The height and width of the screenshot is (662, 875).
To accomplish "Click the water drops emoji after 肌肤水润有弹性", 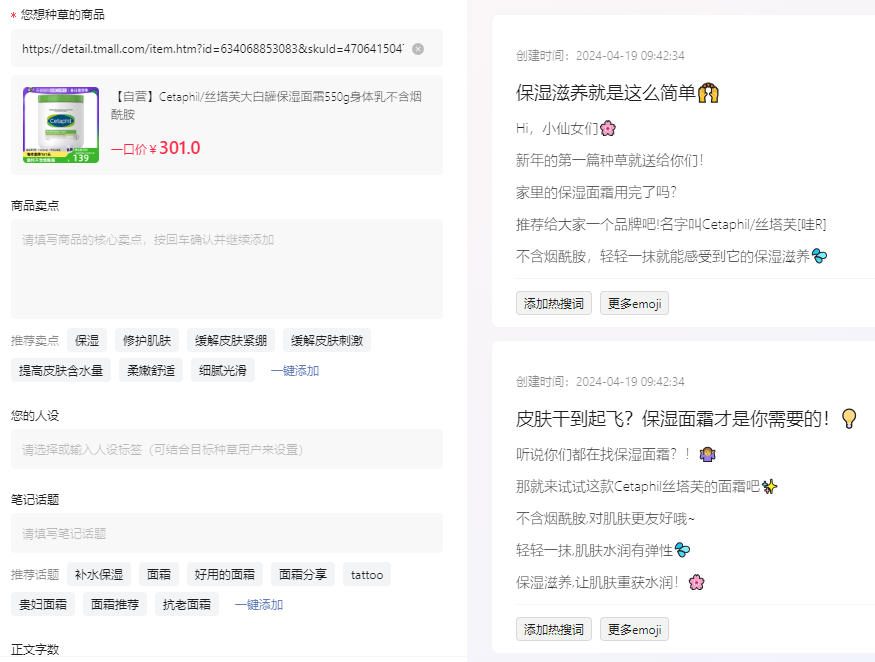I will point(682,550).
